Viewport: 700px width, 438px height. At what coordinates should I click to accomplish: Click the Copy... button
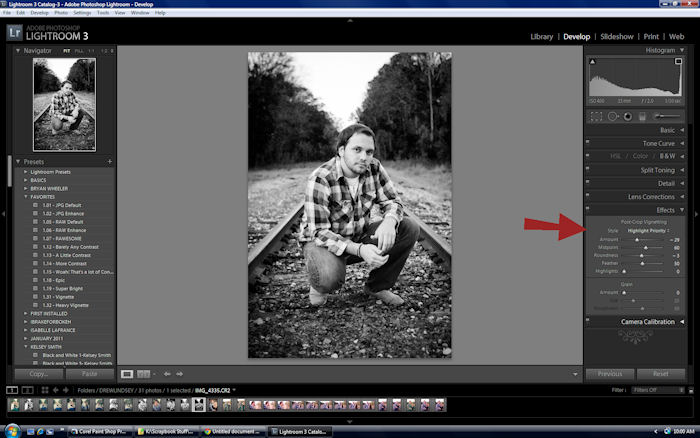[x=39, y=374]
